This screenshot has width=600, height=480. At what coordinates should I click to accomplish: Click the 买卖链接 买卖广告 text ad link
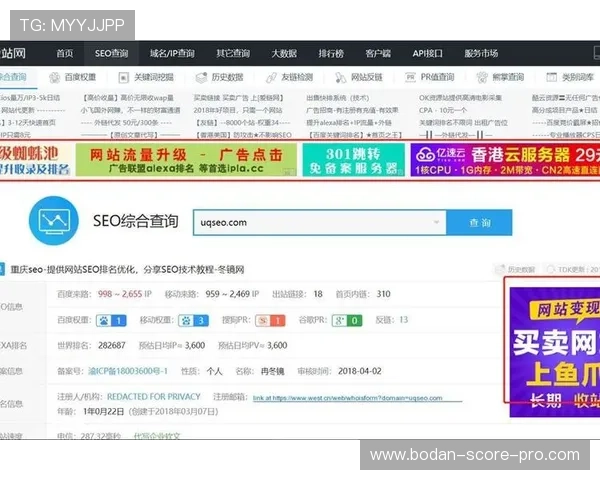pos(238,98)
